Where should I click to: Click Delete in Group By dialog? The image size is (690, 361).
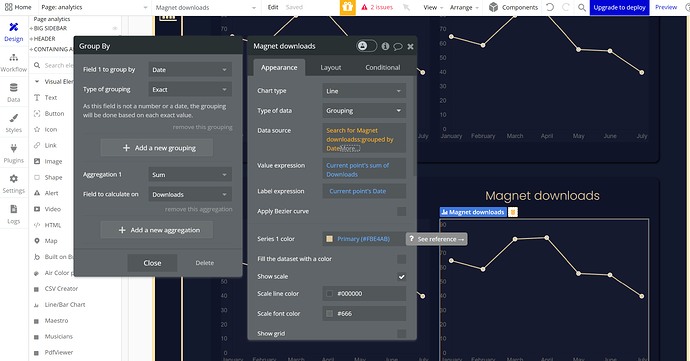click(x=205, y=263)
